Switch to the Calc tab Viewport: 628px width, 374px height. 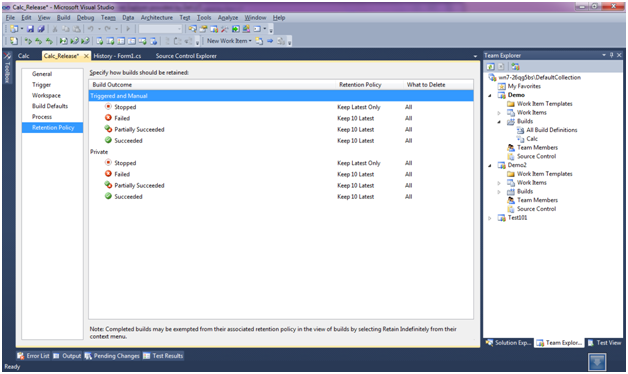click(x=24, y=56)
